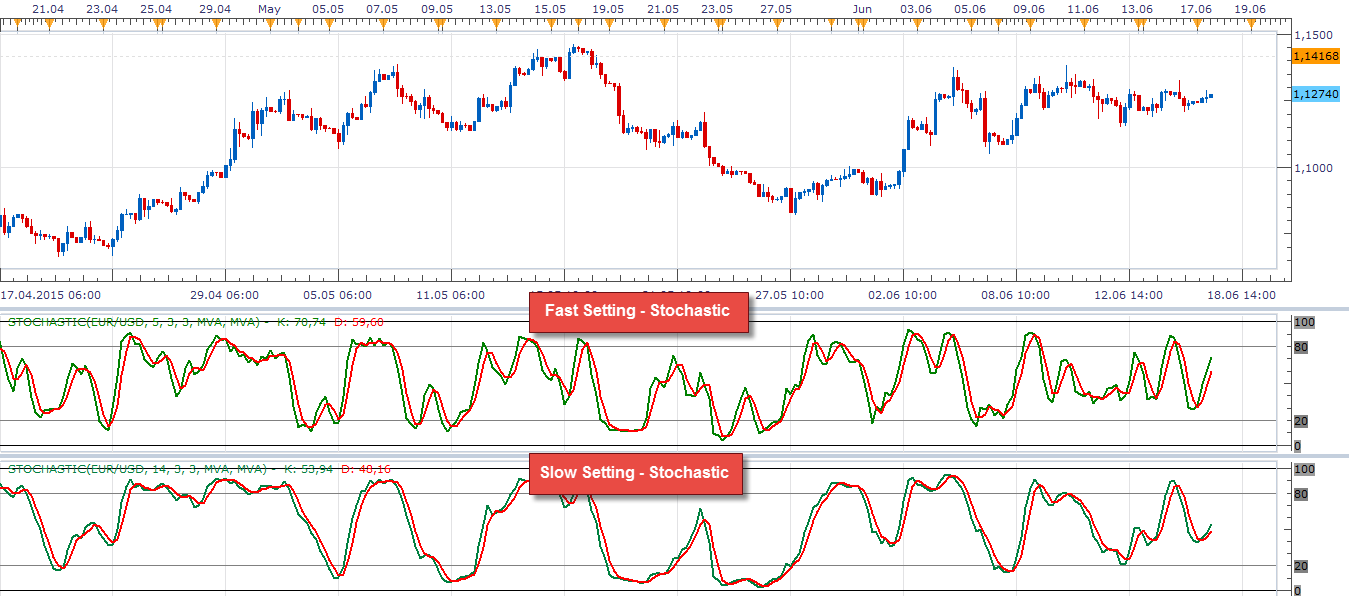Select the blue 1,12740 price tag
The width and height of the screenshot is (1349, 596).
(1315, 93)
